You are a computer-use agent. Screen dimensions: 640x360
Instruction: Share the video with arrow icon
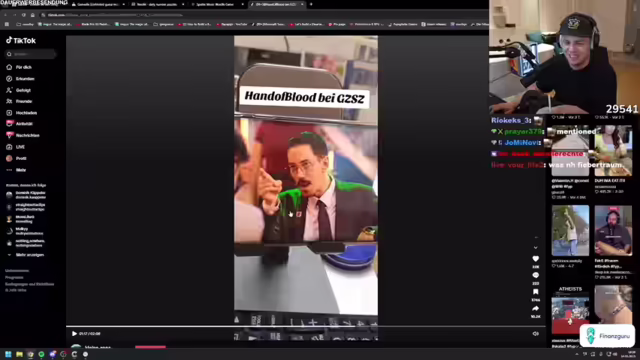point(536,309)
